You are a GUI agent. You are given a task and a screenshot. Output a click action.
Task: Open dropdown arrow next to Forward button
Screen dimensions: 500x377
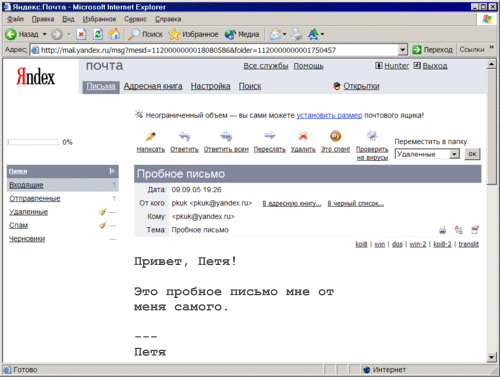point(69,34)
